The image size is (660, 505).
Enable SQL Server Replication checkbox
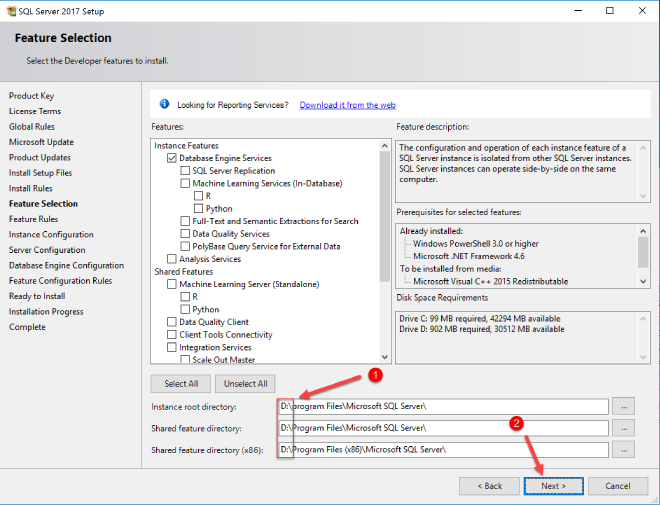coord(185,171)
